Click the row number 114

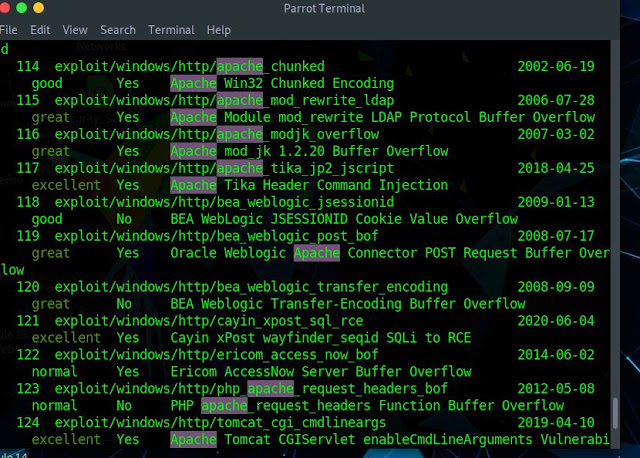coord(28,66)
